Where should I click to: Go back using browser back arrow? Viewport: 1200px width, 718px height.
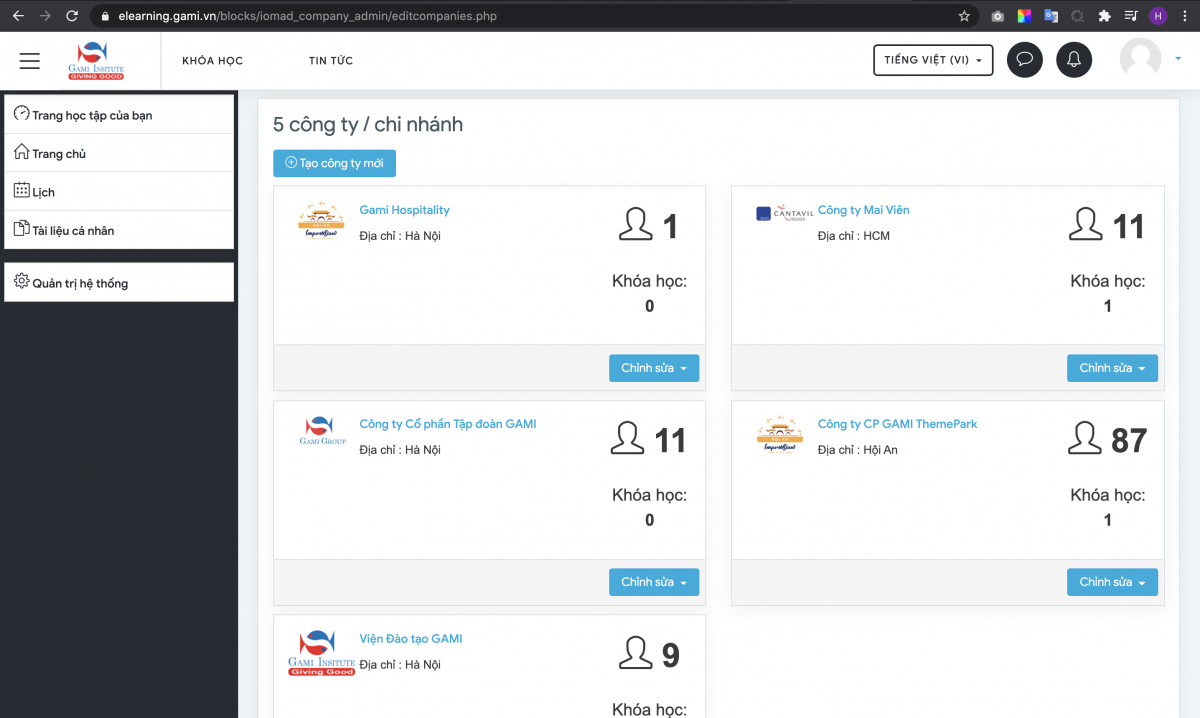[18, 16]
